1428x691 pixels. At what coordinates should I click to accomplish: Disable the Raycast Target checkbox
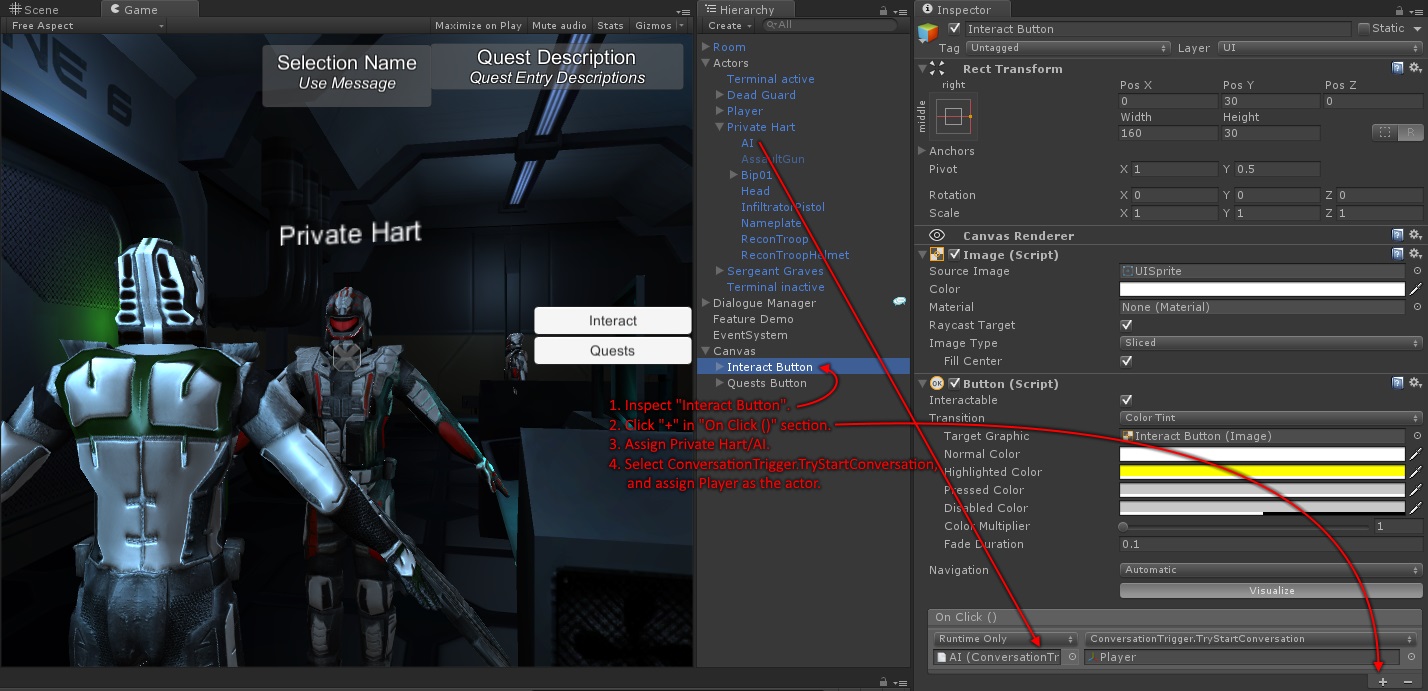click(1127, 325)
